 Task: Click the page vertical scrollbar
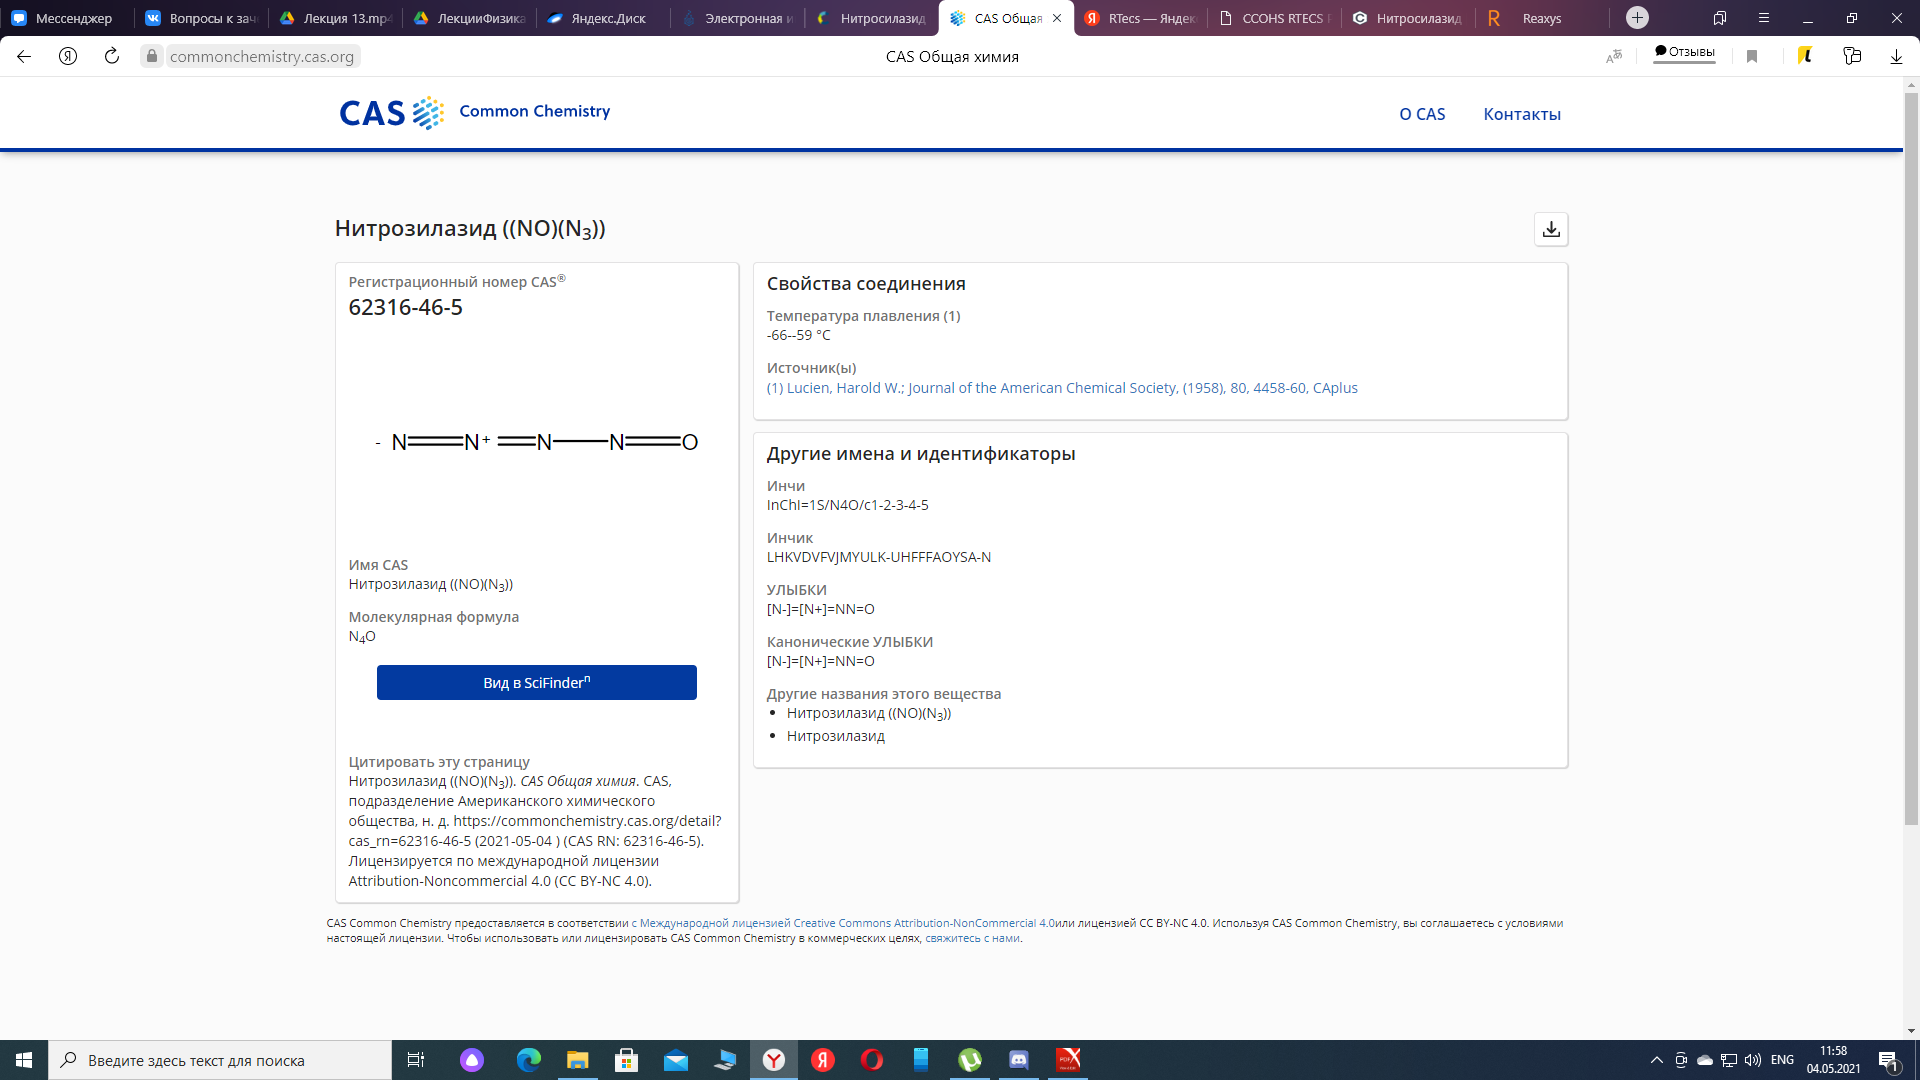1911,460
